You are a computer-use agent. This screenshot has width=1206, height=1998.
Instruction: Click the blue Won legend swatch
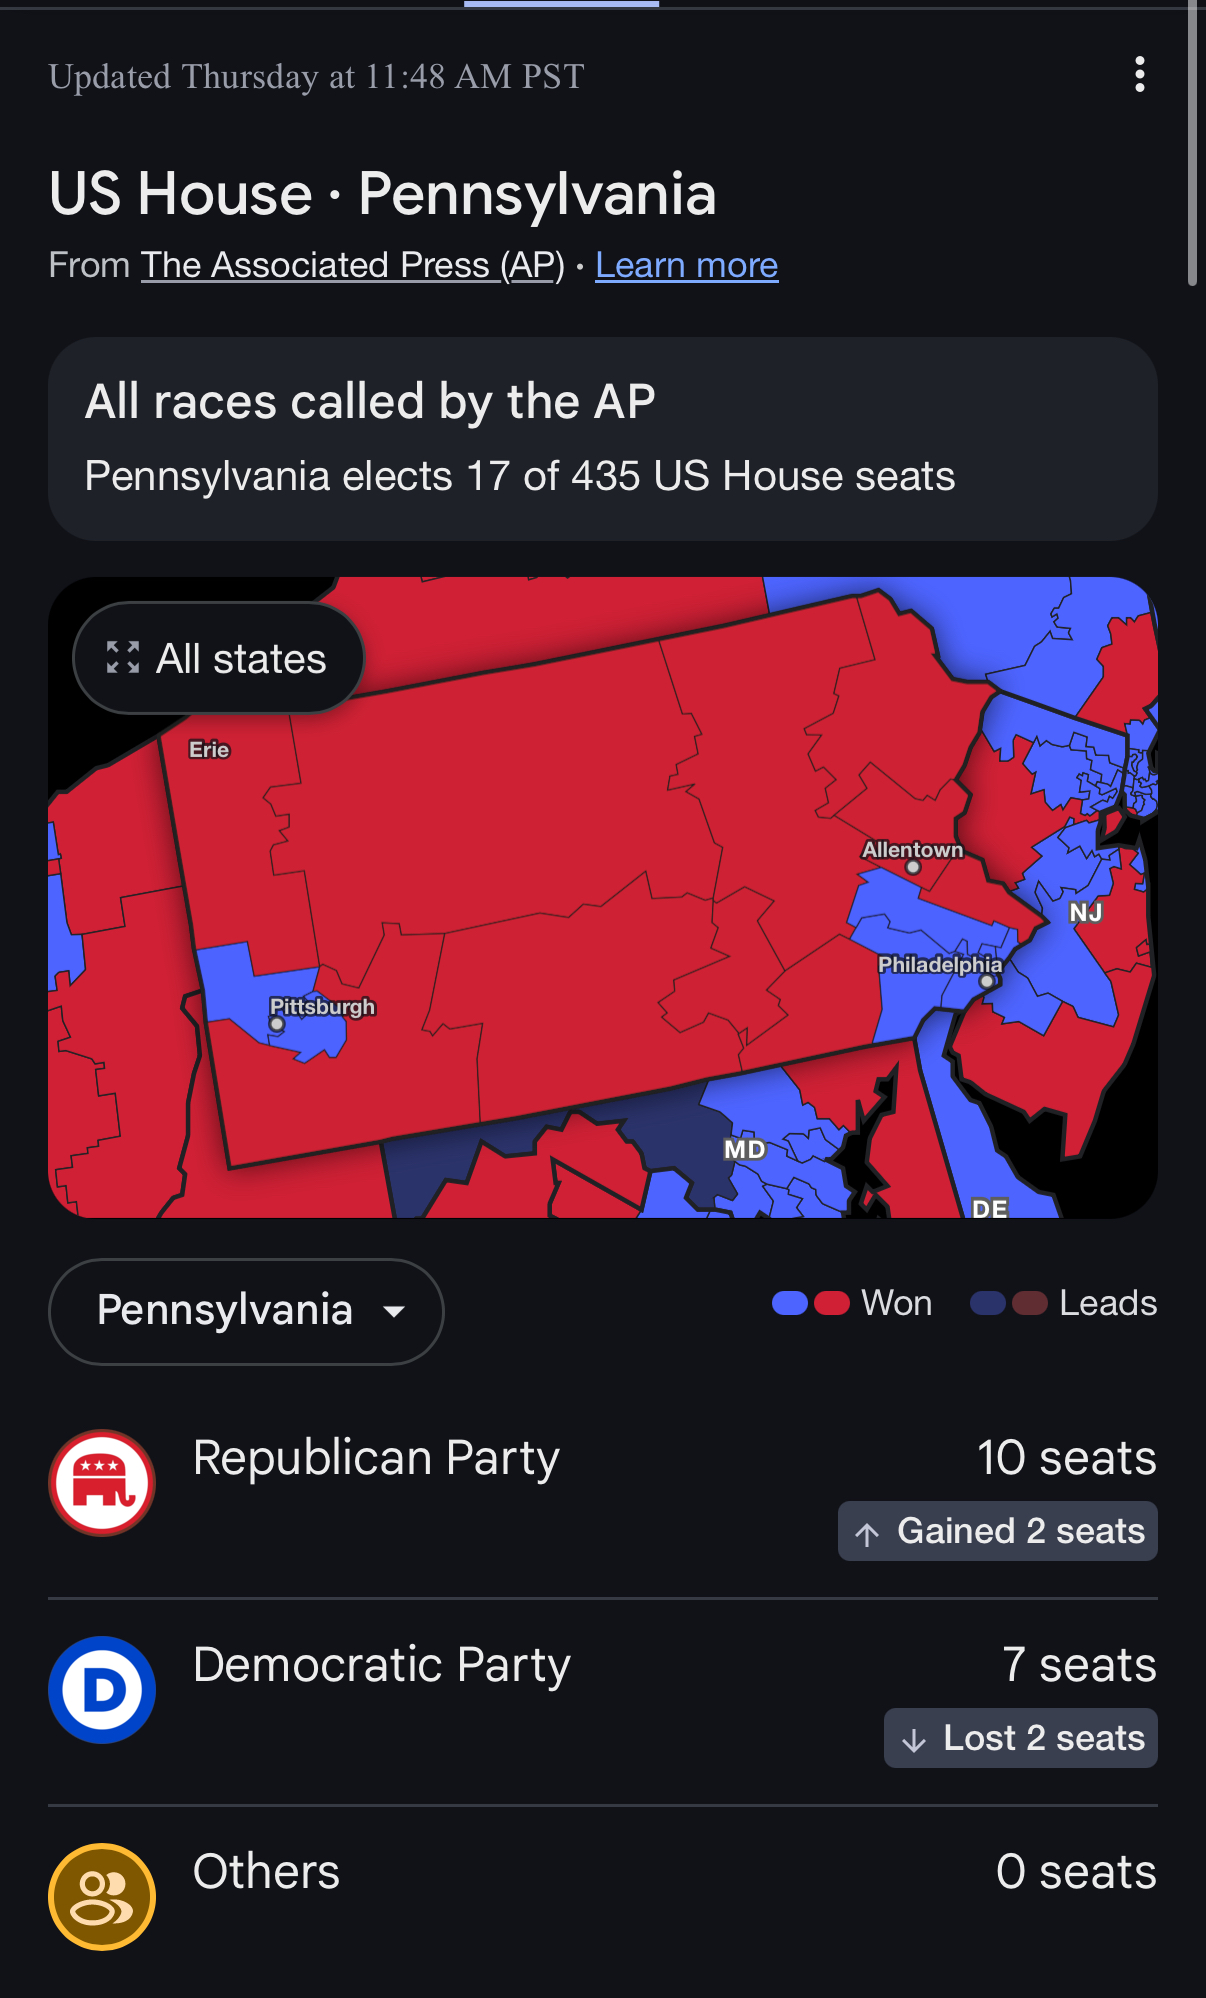pyautogui.click(x=790, y=1303)
